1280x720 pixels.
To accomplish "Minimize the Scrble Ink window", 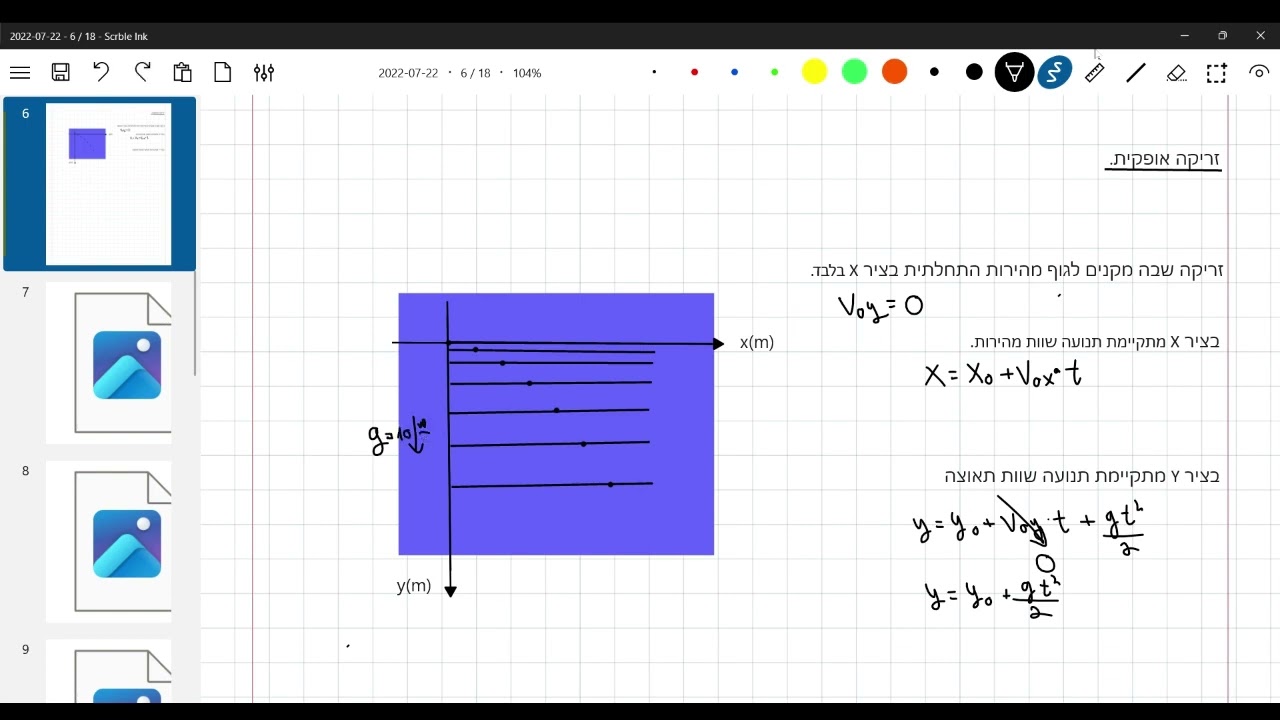I will tap(1184, 36).
